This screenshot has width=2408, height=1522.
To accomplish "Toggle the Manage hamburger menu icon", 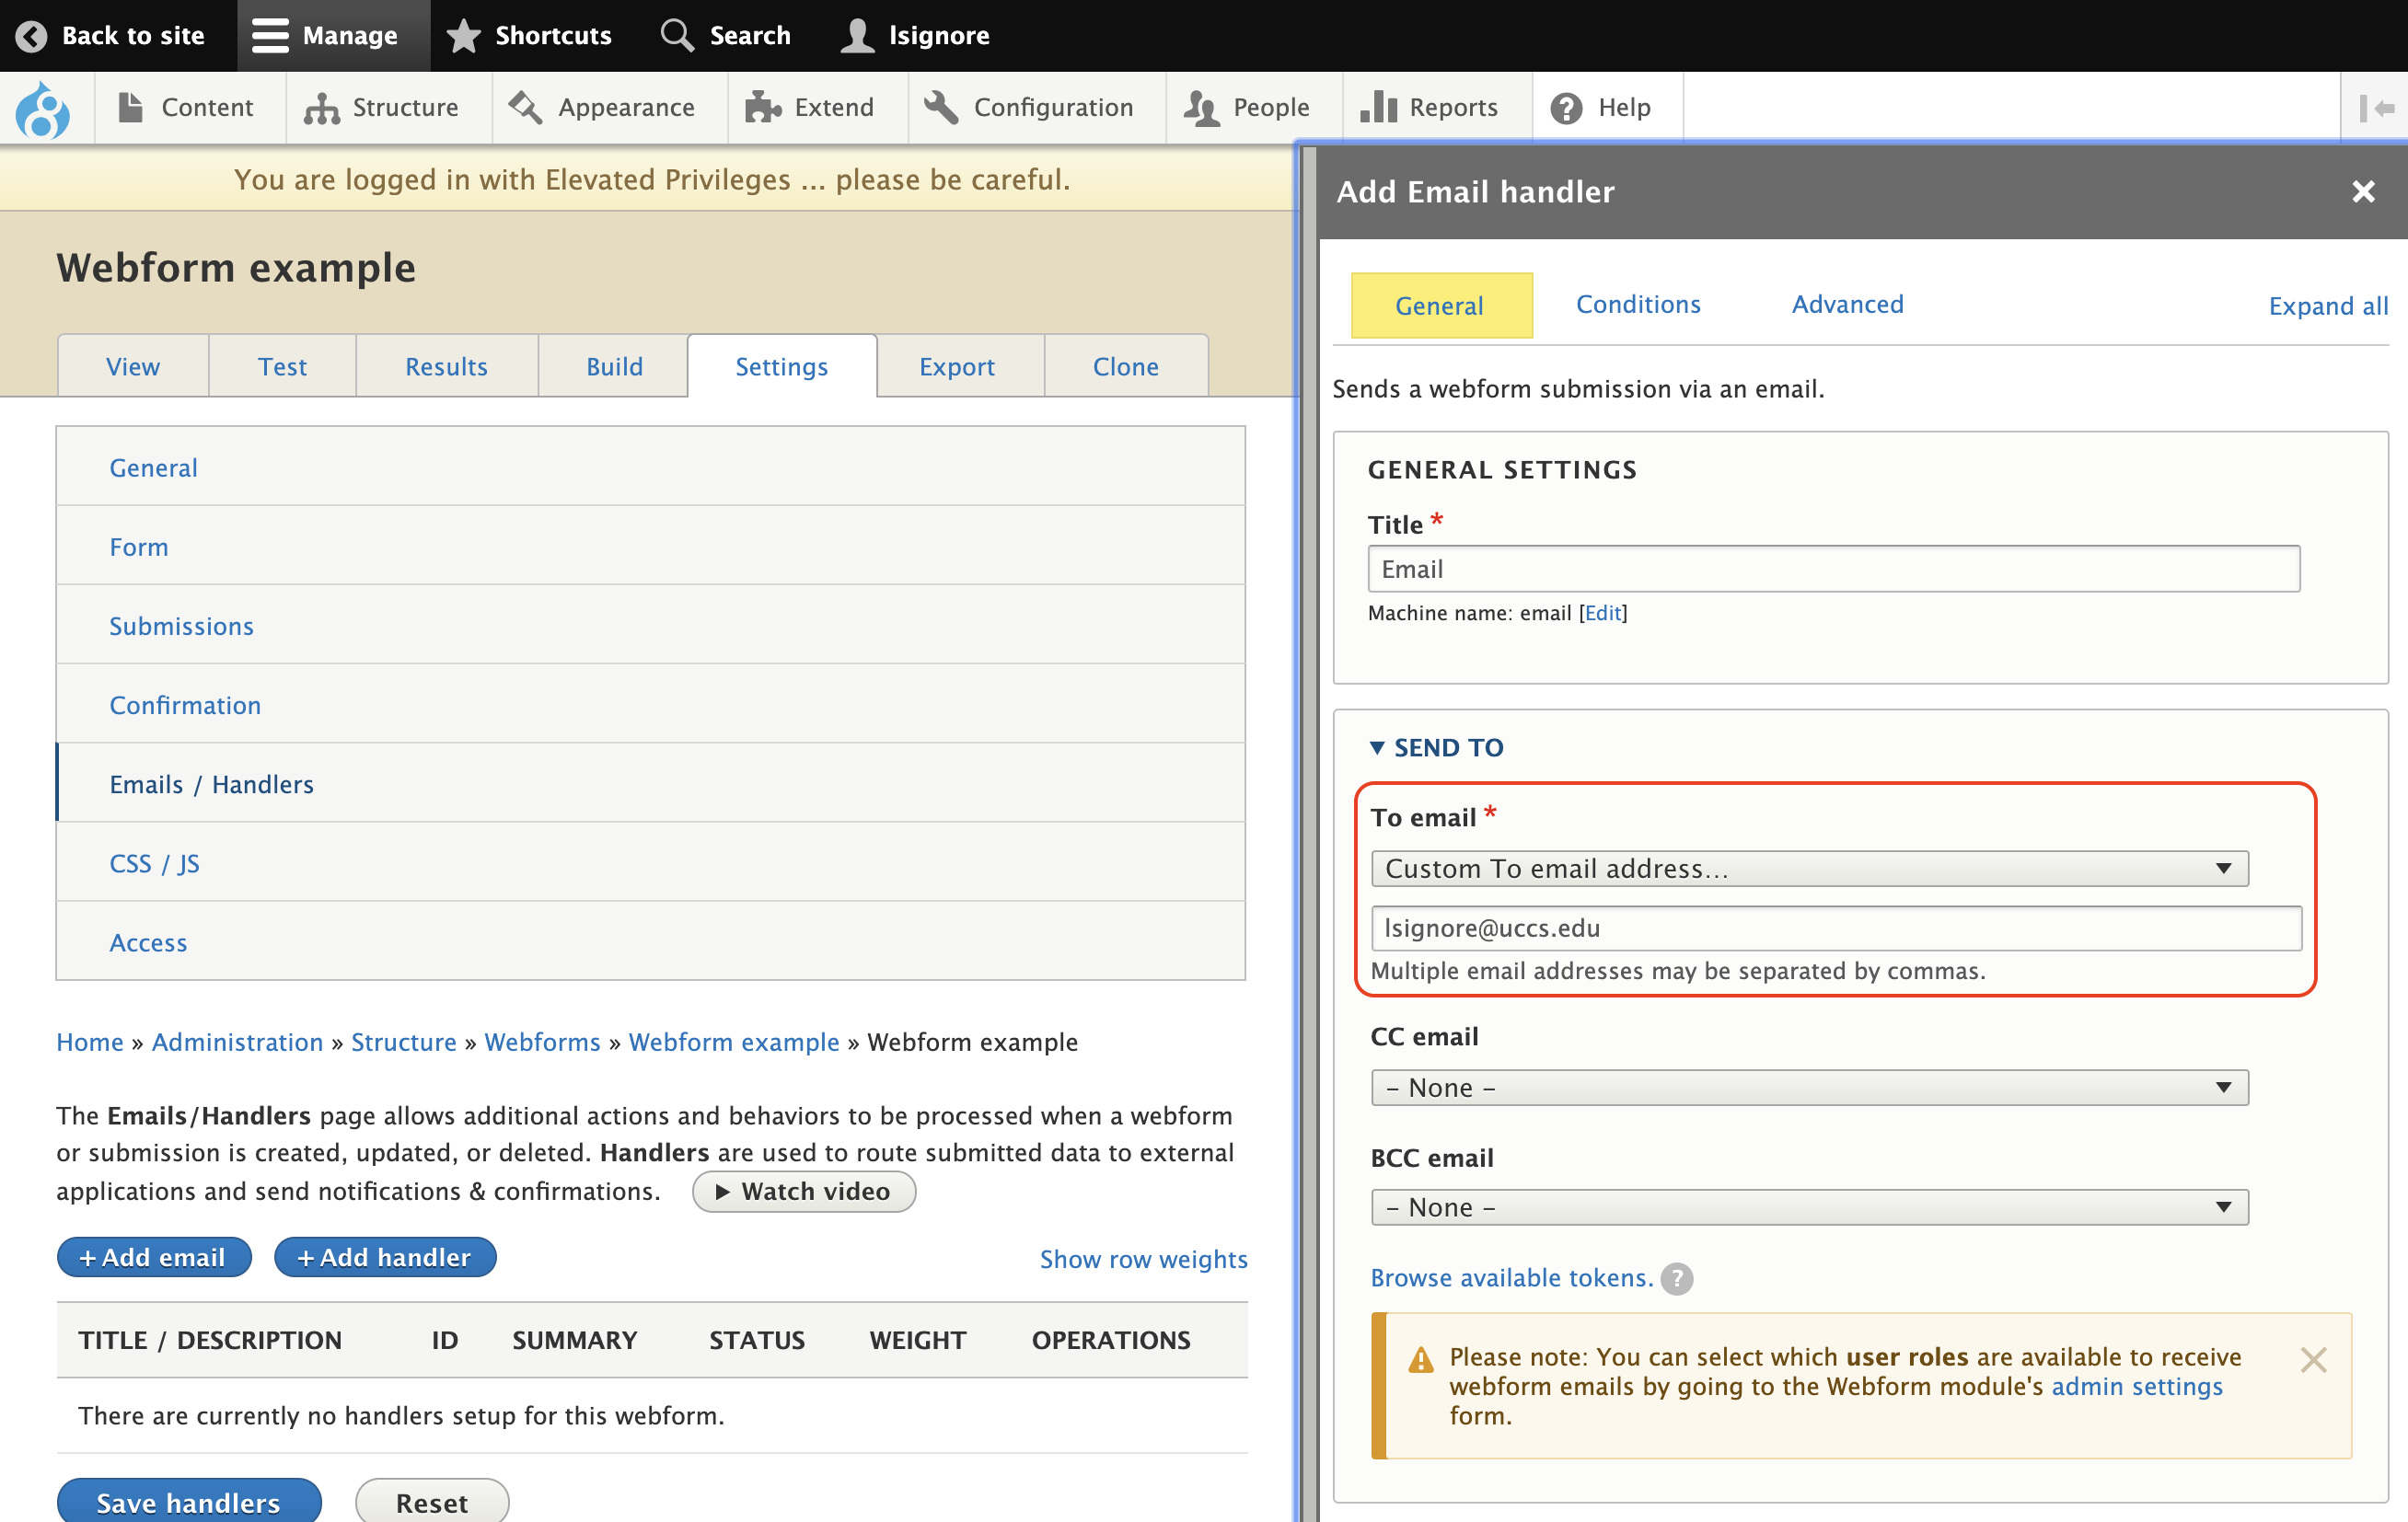I will (x=270, y=36).
